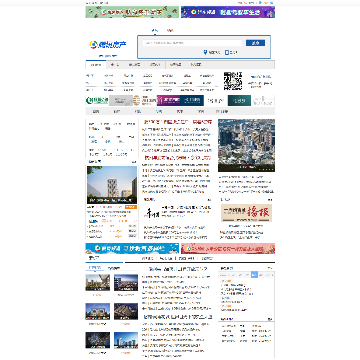Focus the search text field in the blue box
This screenshot has height=360, width=360.
click(x=193, y=43)
